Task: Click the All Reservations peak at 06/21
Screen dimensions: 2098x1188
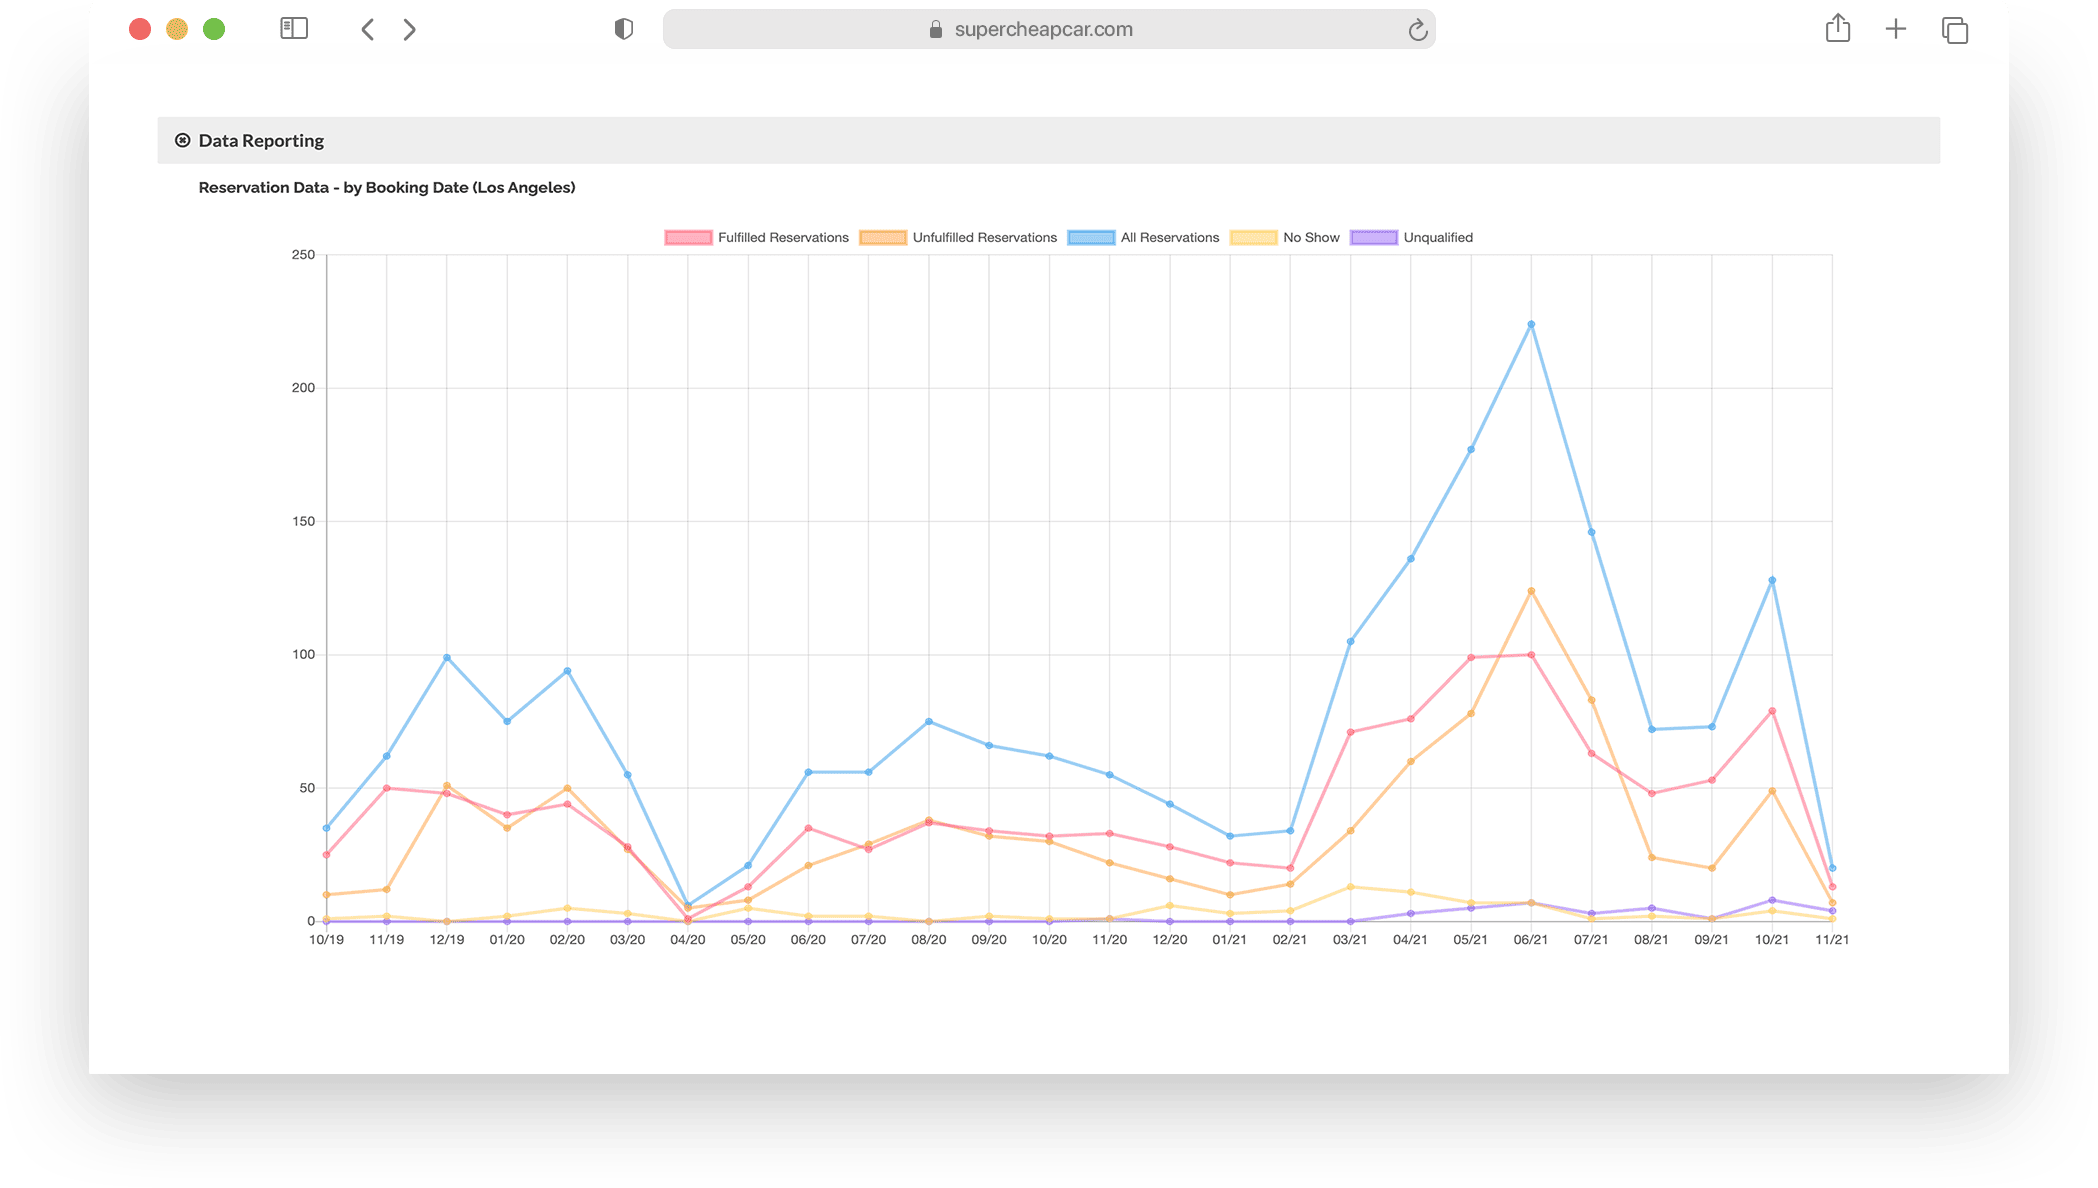Action: tap(1531, 324)
